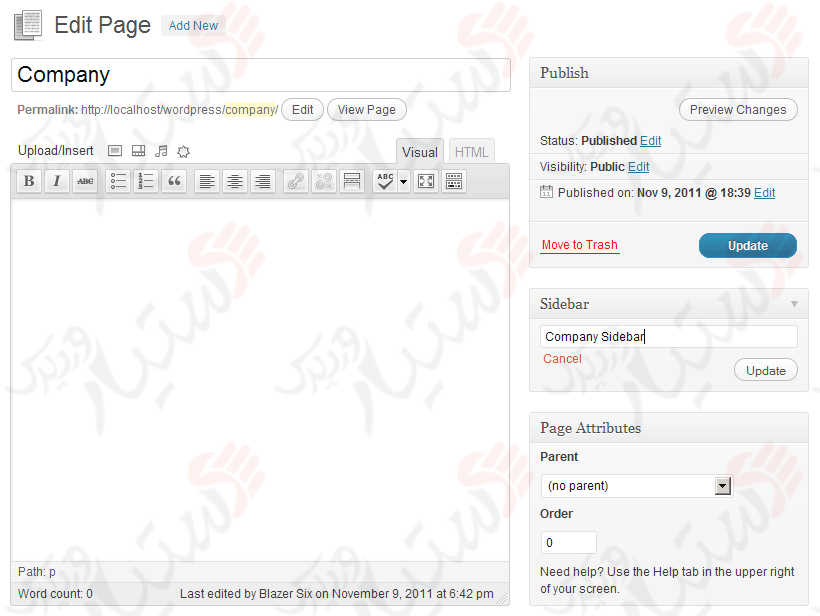This screenshot has width=820, height=616.
Task: Select the Visual editing tab
Action: point(419,151)
